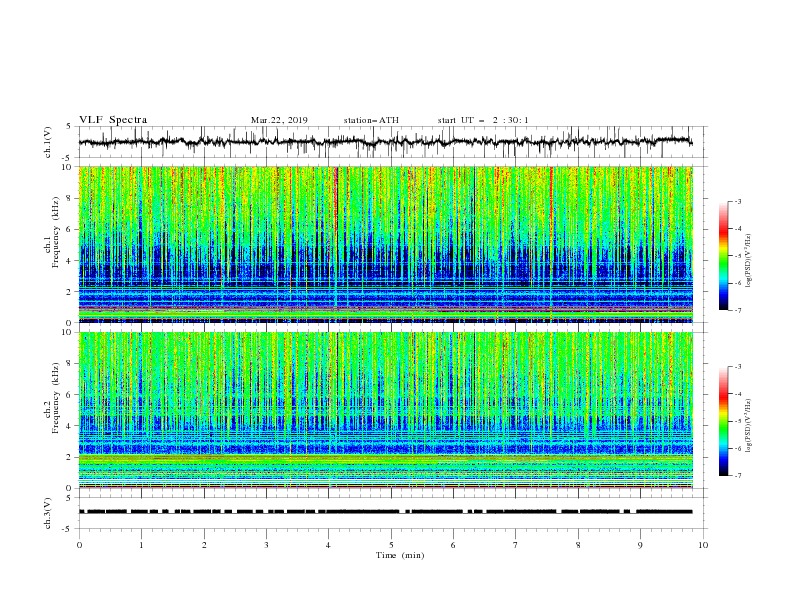Click time axis tick label "9"
Screen dimensions: 792x612
pos(640,545)
